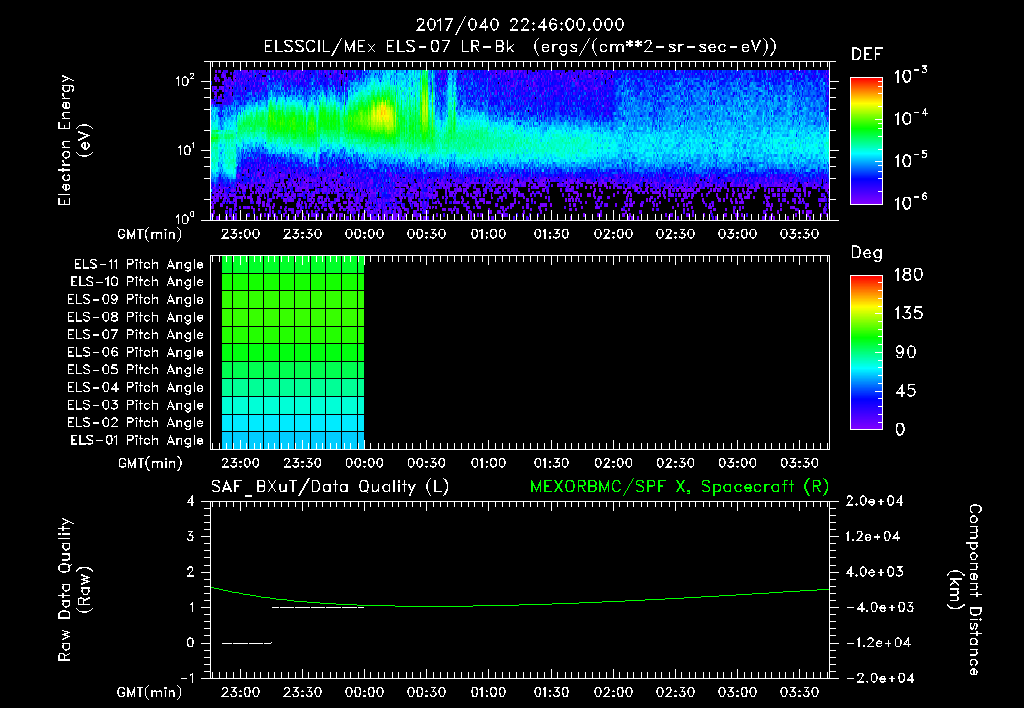Select the Component Distance (km) axis label
Screen dimensions: 1024x708
tap(965, 590)
